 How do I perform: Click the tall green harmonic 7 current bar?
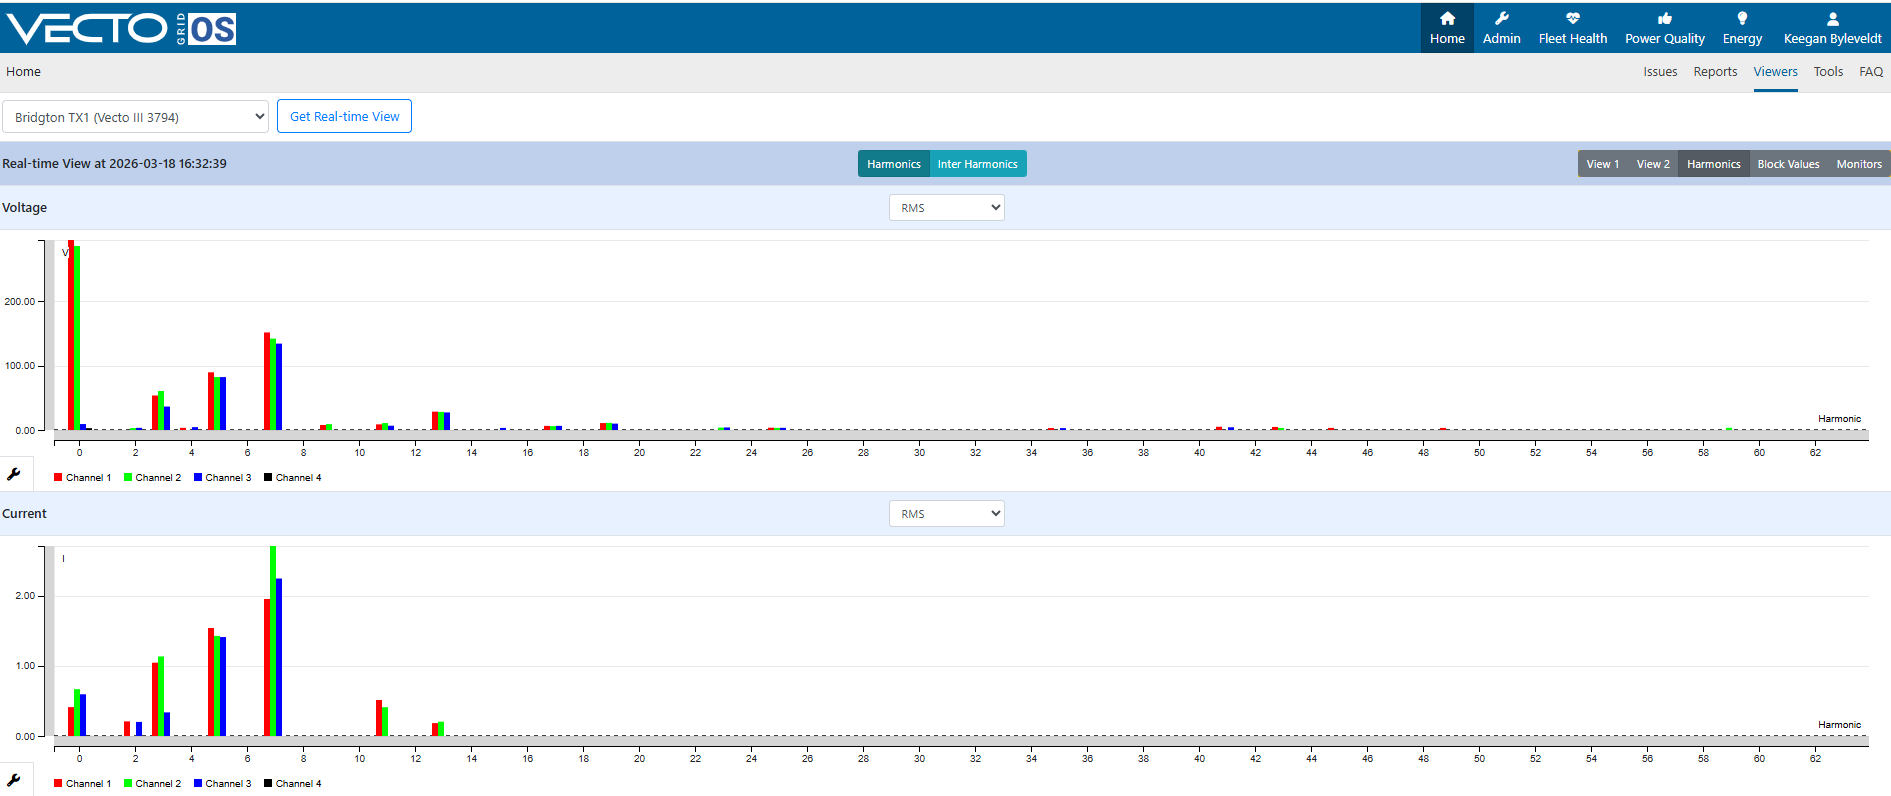[273, 641]
